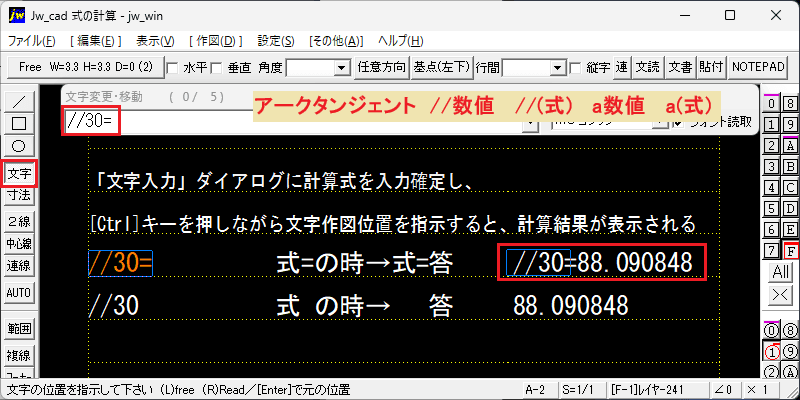Screen dimensions: 800x400
Task: Click the white //30 text on canvas
Action: [x=113, y=306]
